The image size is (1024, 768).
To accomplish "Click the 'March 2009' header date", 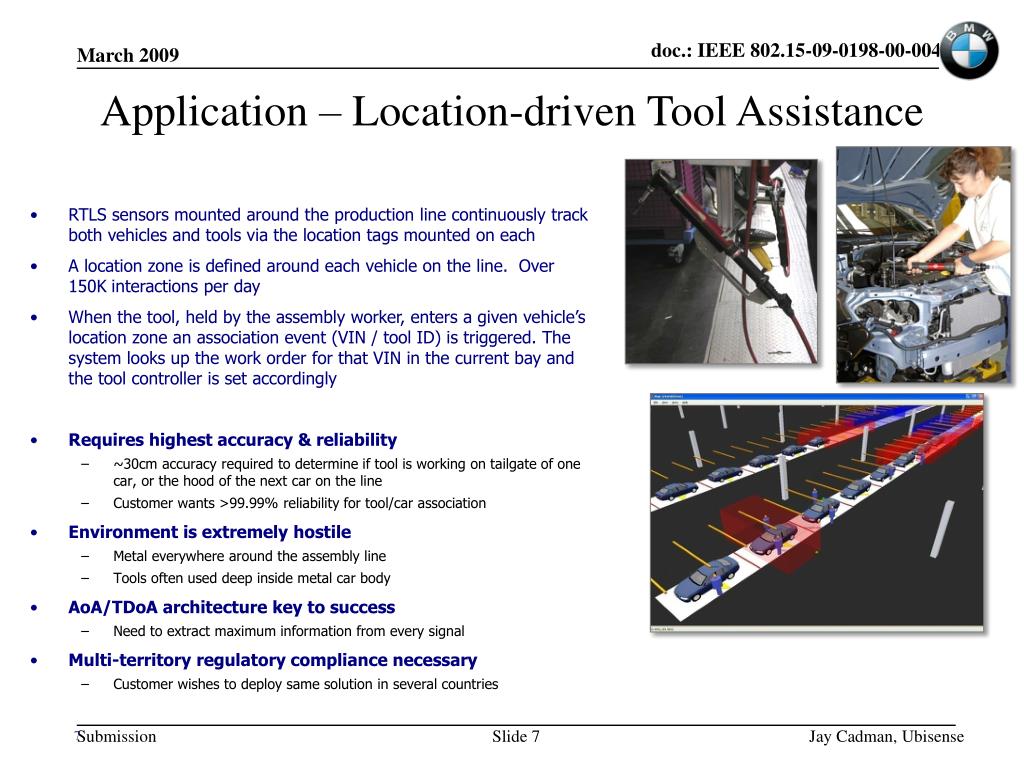I will (128, 55).
